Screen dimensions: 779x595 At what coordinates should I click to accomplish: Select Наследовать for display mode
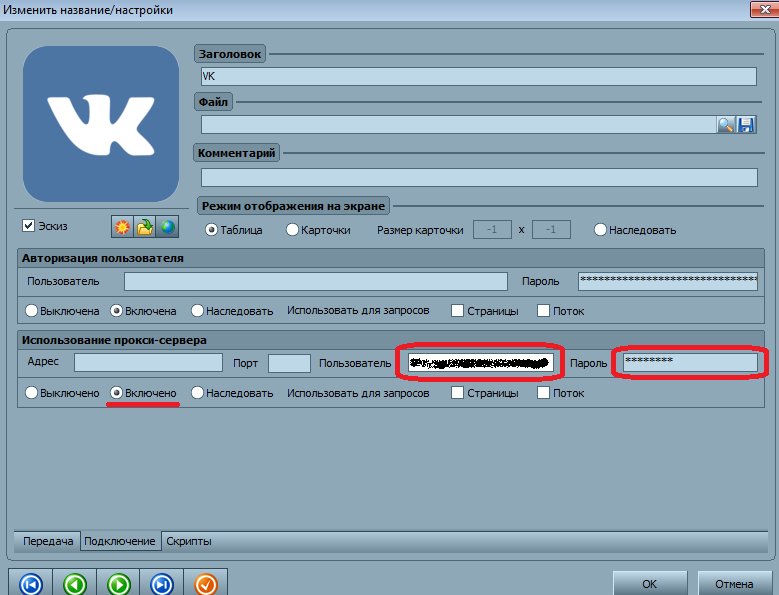click(600, 230)
